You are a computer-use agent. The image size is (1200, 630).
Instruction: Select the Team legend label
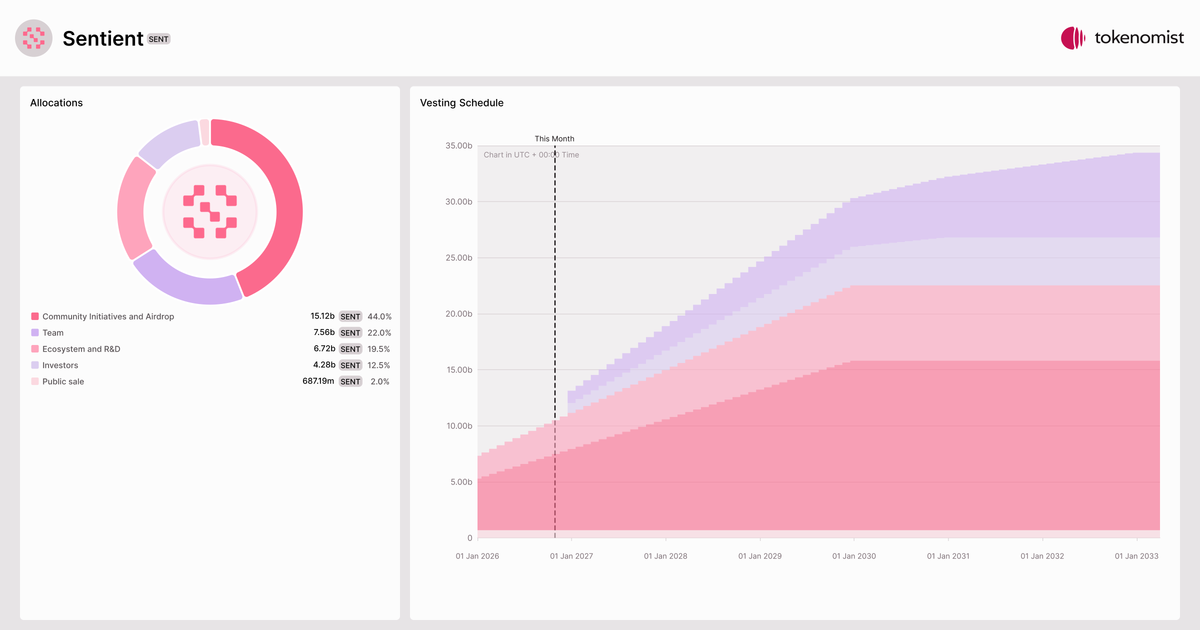coord(53,333)
